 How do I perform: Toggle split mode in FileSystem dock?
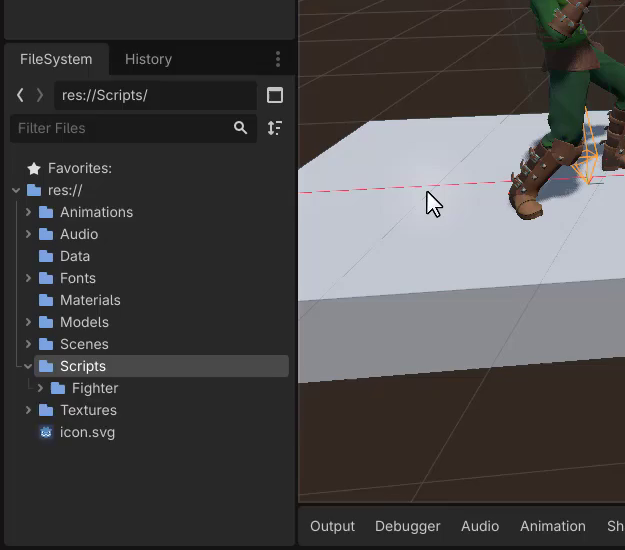pyautogui.click(x=275, y=95)
